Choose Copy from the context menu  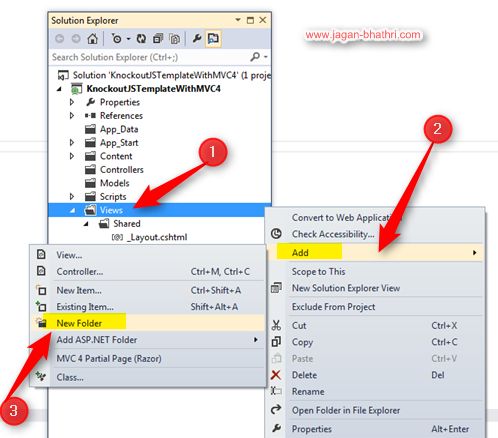pyautogui.click(x=375, y=342)
